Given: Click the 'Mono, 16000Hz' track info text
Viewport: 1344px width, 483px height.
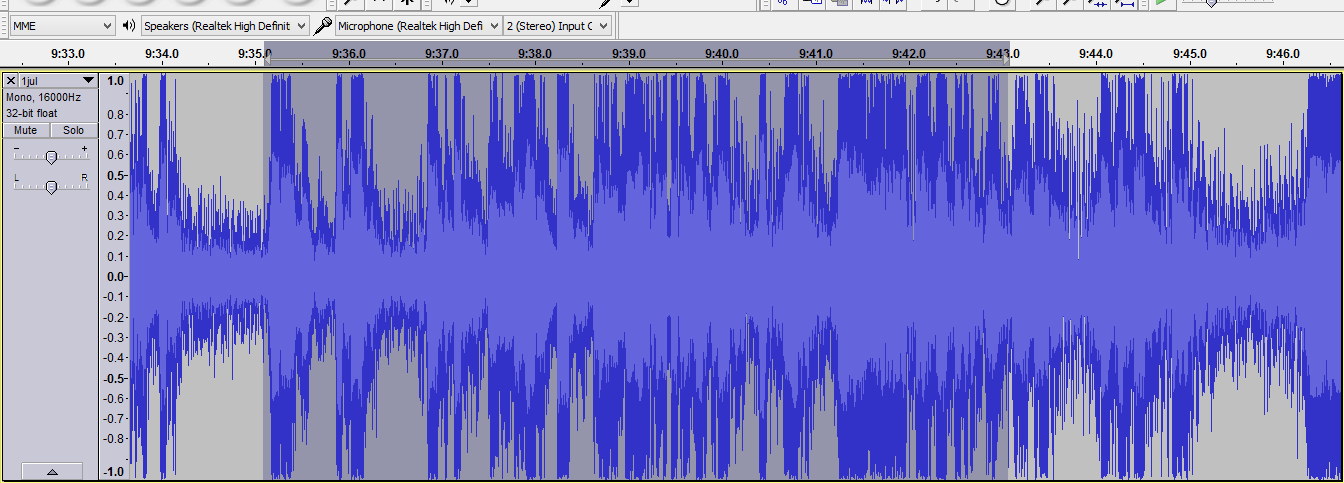Looking at the screenshot, I should tap(44, 98).
